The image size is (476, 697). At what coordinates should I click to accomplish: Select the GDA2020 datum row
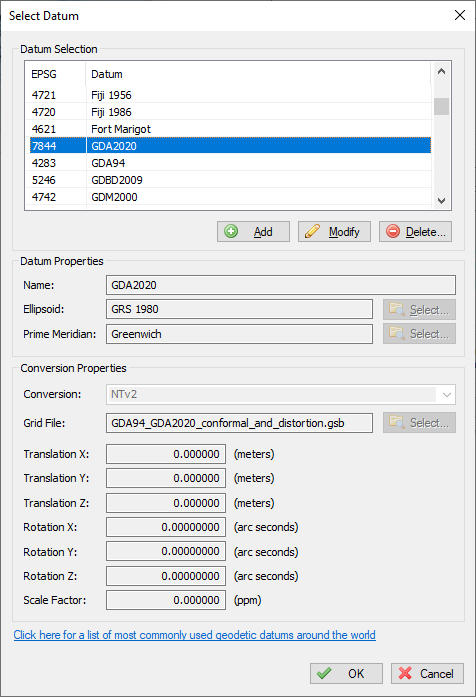(x=230, y=146)
